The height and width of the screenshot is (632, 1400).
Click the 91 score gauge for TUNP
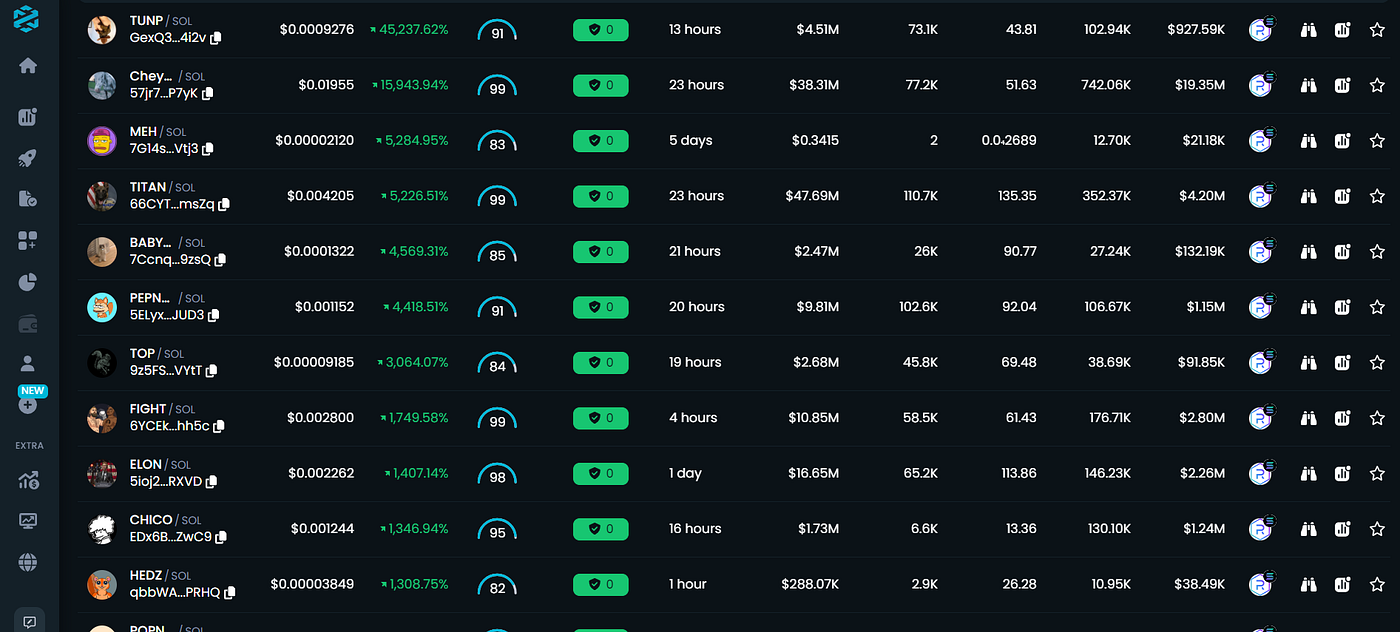click(497, 30)
